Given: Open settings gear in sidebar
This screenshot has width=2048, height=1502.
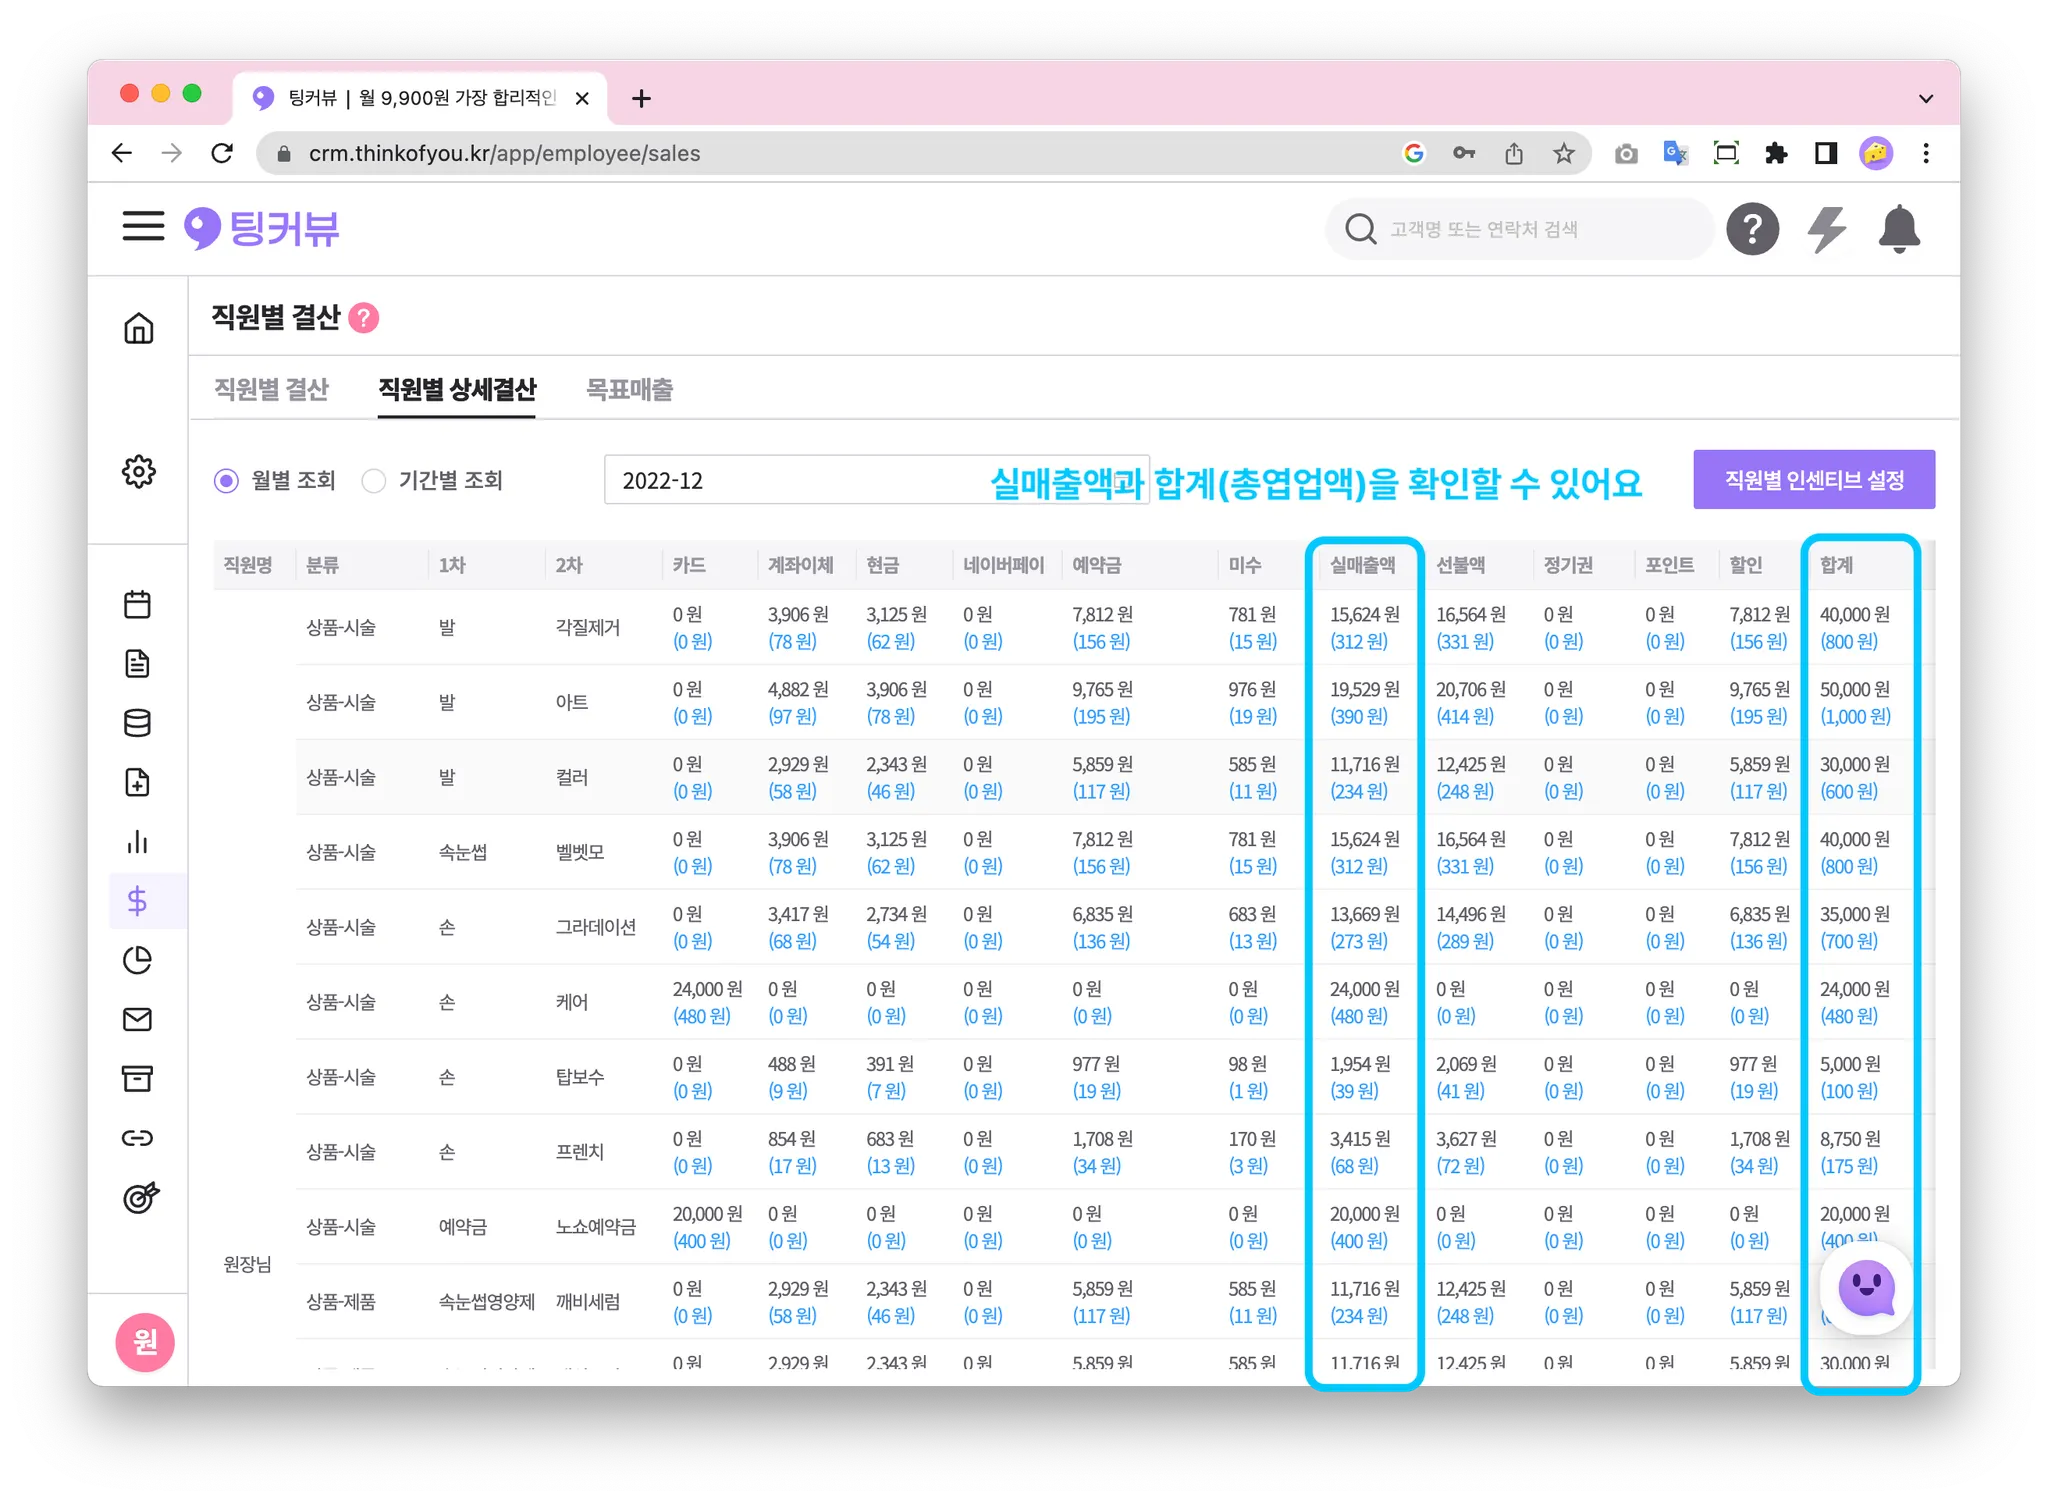Looking at the screenshot, I should (139, 471).
